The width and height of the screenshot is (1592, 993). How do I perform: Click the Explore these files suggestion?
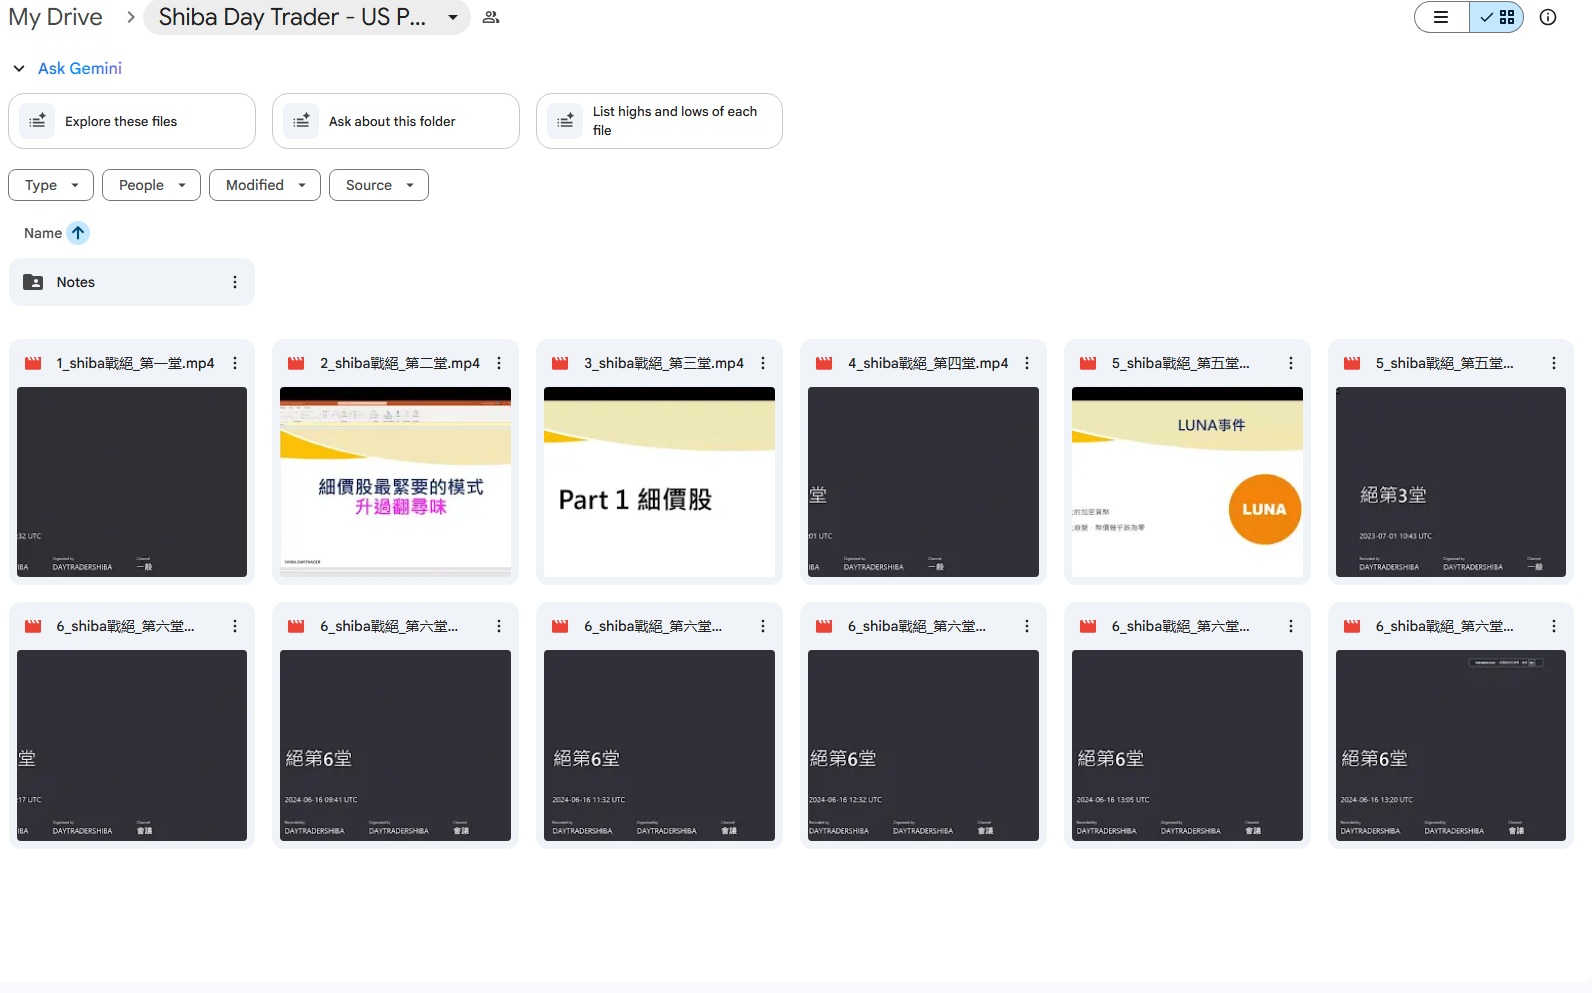[x=132, y=121]
